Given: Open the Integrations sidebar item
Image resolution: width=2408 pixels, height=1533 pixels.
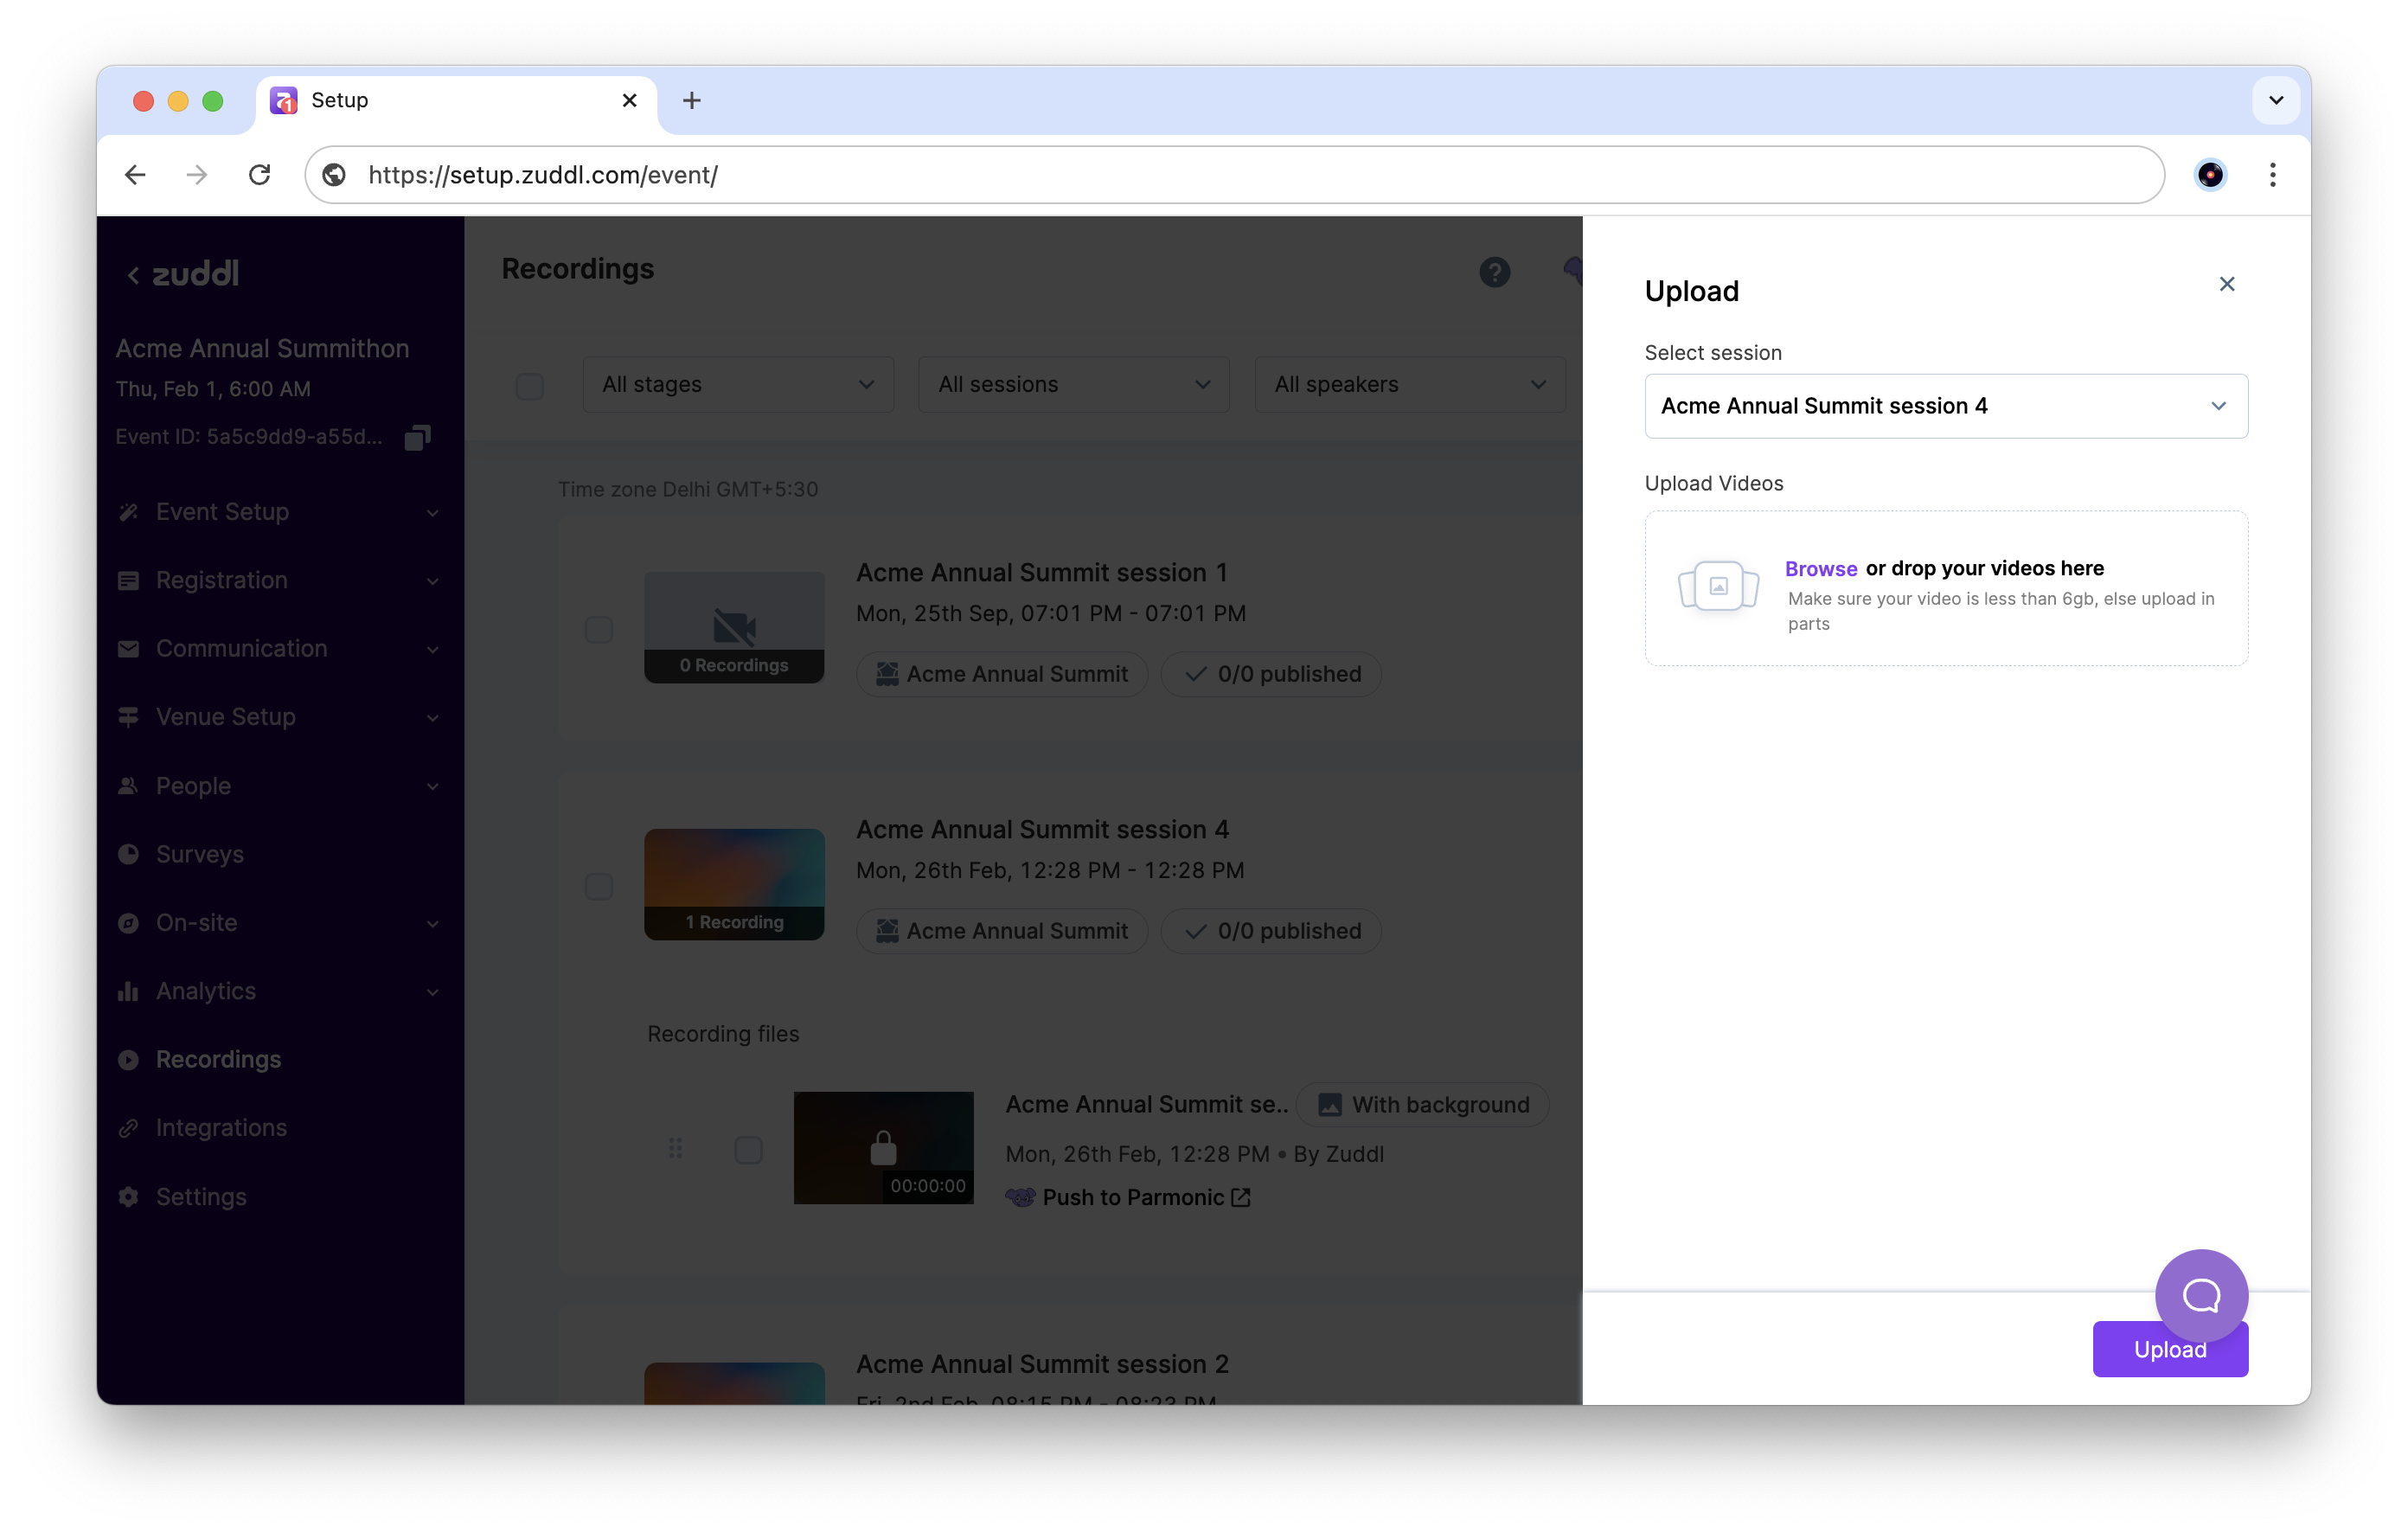Looking at the screenshot, I should (221, 1128).
